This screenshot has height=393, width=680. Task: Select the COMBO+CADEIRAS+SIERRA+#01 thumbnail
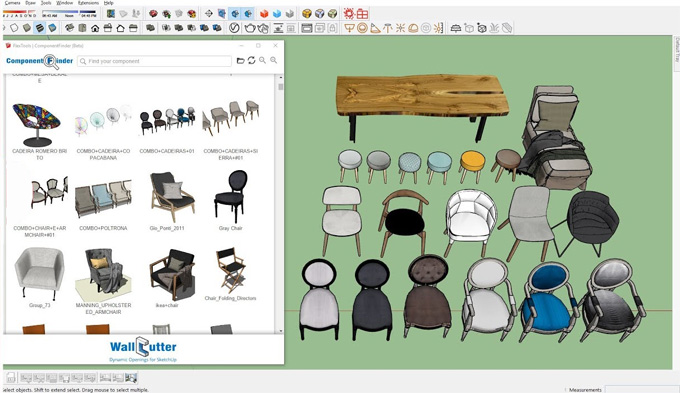(231, 117)
